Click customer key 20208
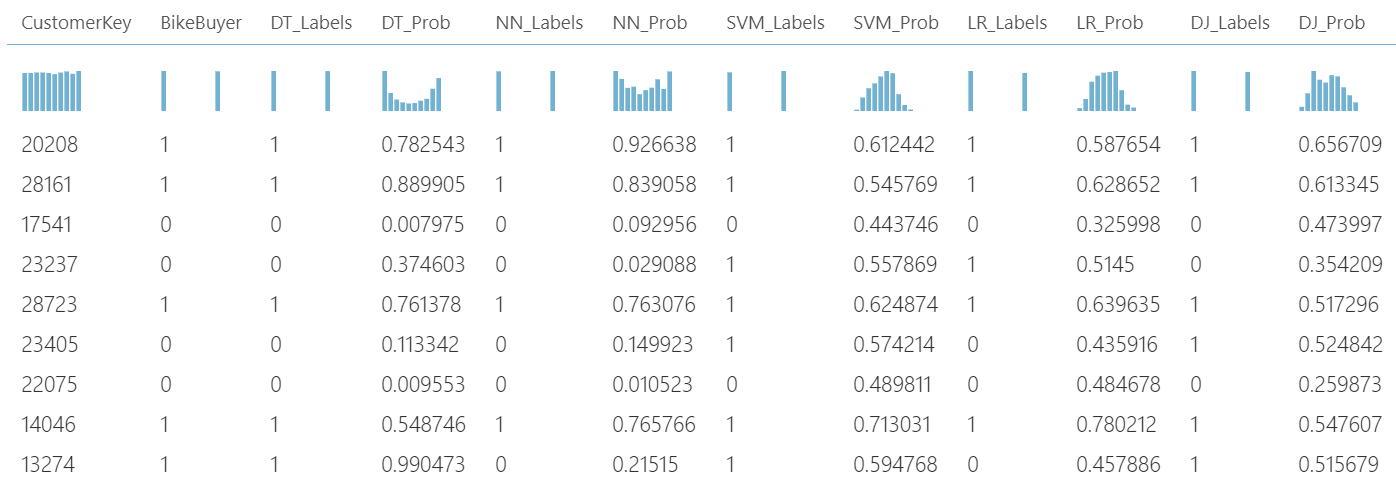The height and width of the screenshot is (481, 1396). (x=49, y=145)
